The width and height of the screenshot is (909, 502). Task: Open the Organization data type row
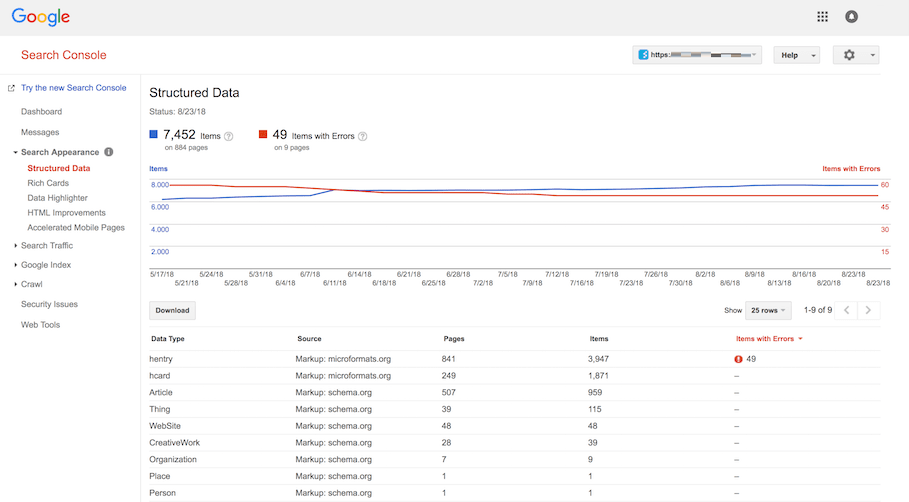514,460
